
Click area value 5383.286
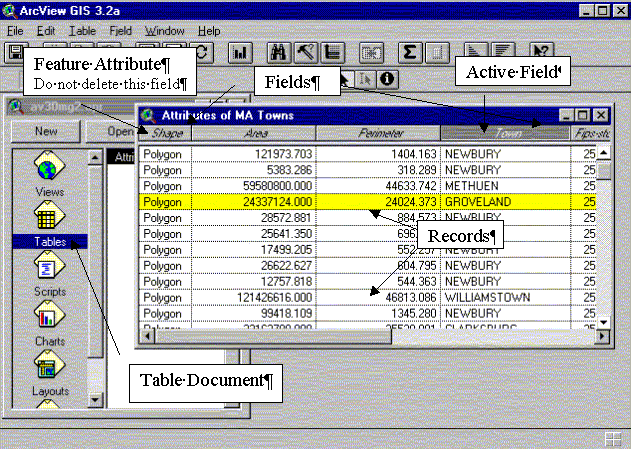[x=289, y=170]
